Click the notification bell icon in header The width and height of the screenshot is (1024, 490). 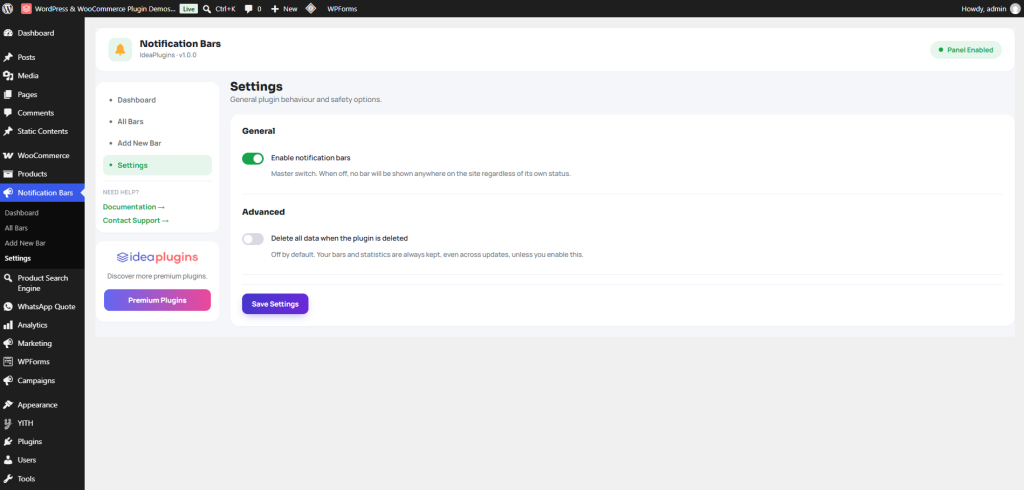[120, 50]
